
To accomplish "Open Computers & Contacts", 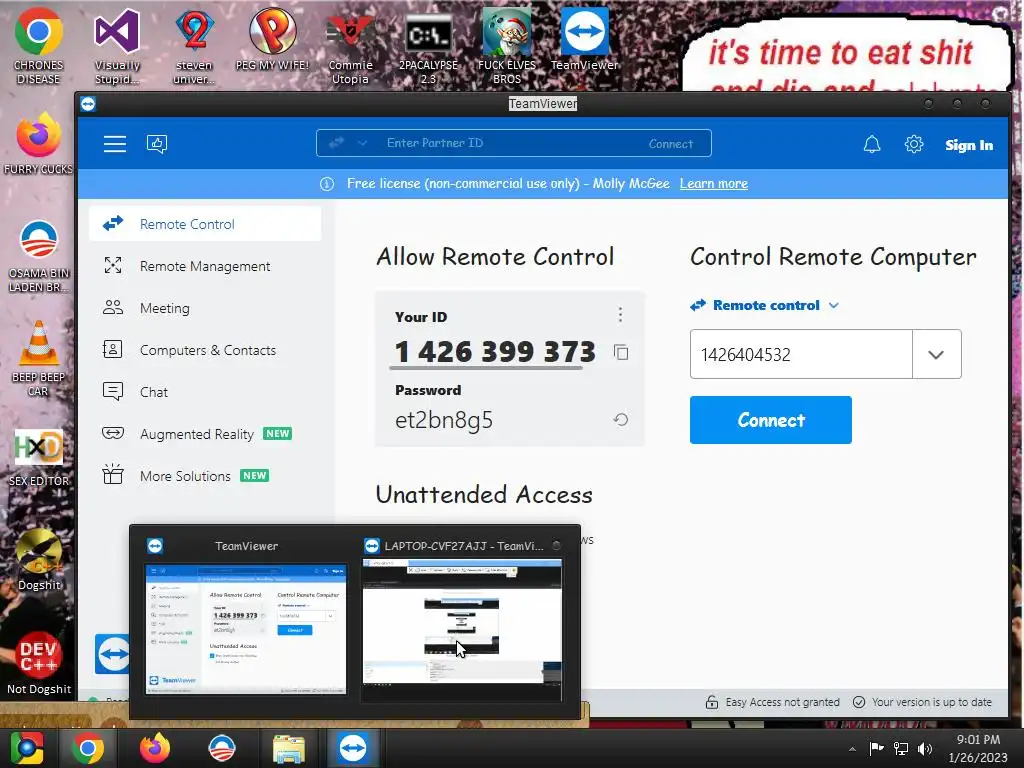I will click(x=205, y=350).
